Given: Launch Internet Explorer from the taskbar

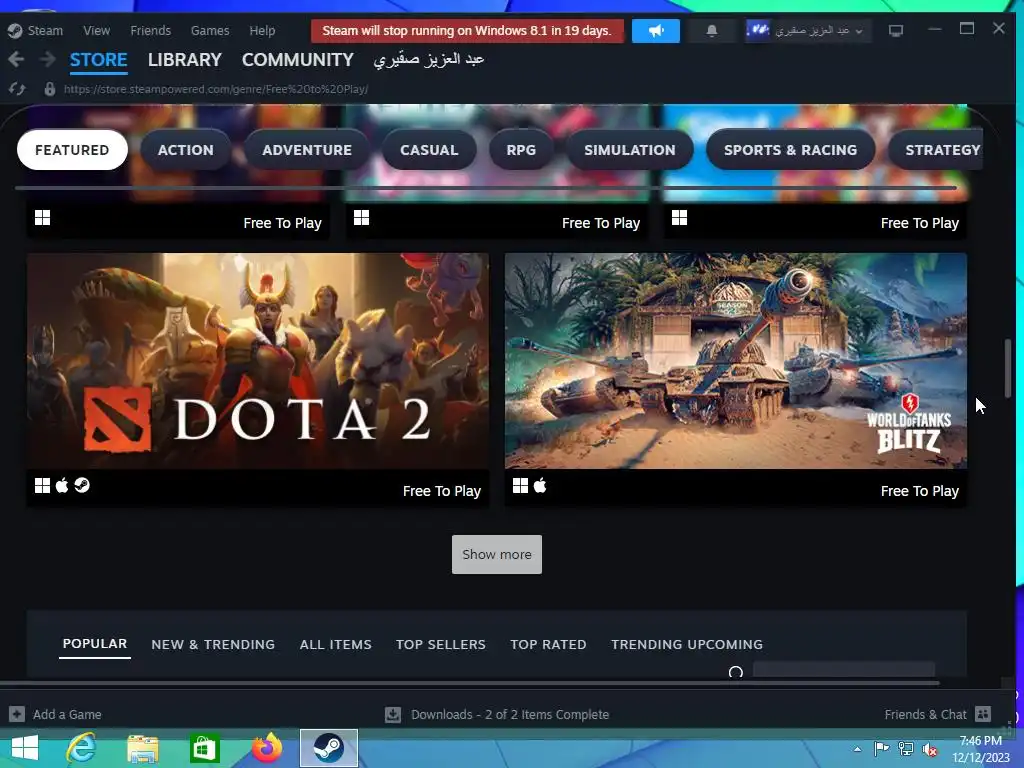Looking at the screenshot, I should coord(82,748).
